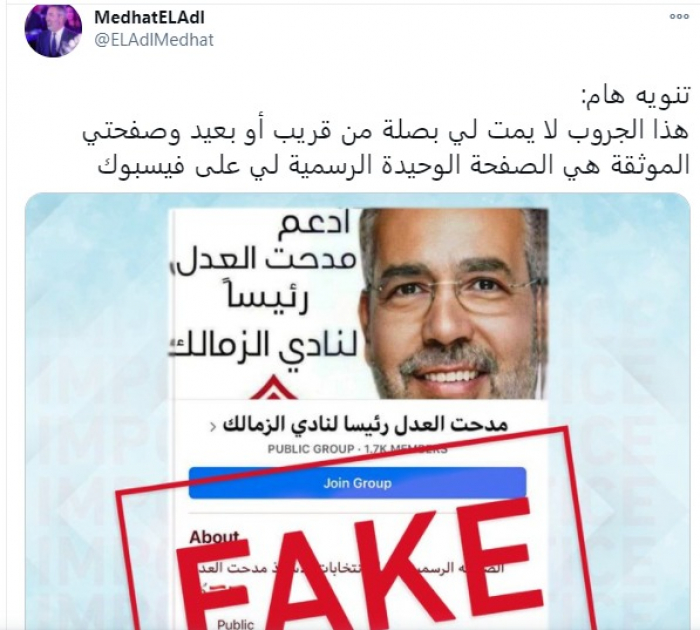Screen dimensions: 700x630
Task: Click the About section heading
Action: (x=214, y=537)
